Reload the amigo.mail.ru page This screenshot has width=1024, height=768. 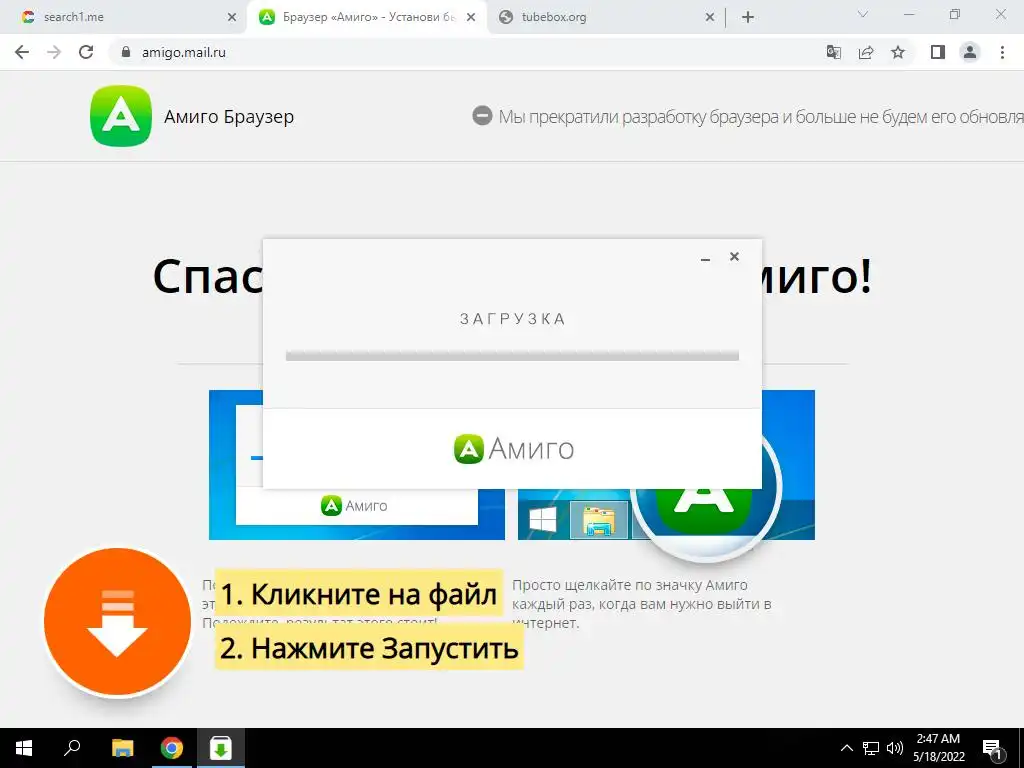(86, 52)
